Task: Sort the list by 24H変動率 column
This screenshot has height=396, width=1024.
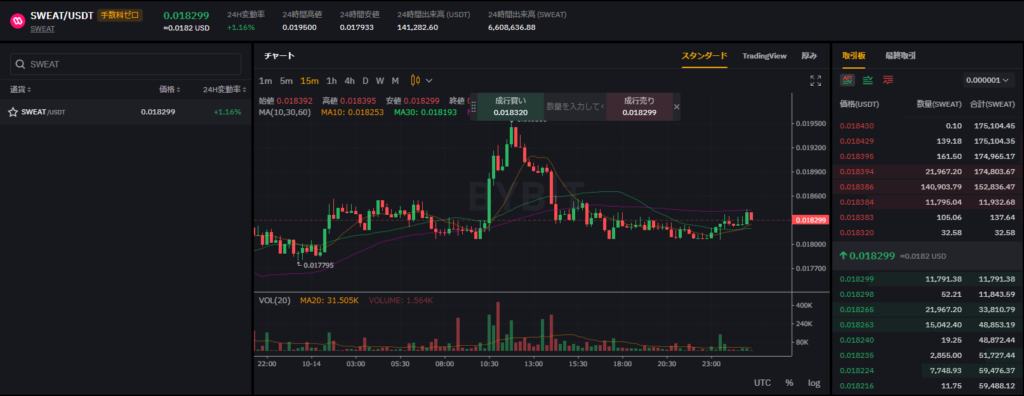Action: 224,90
